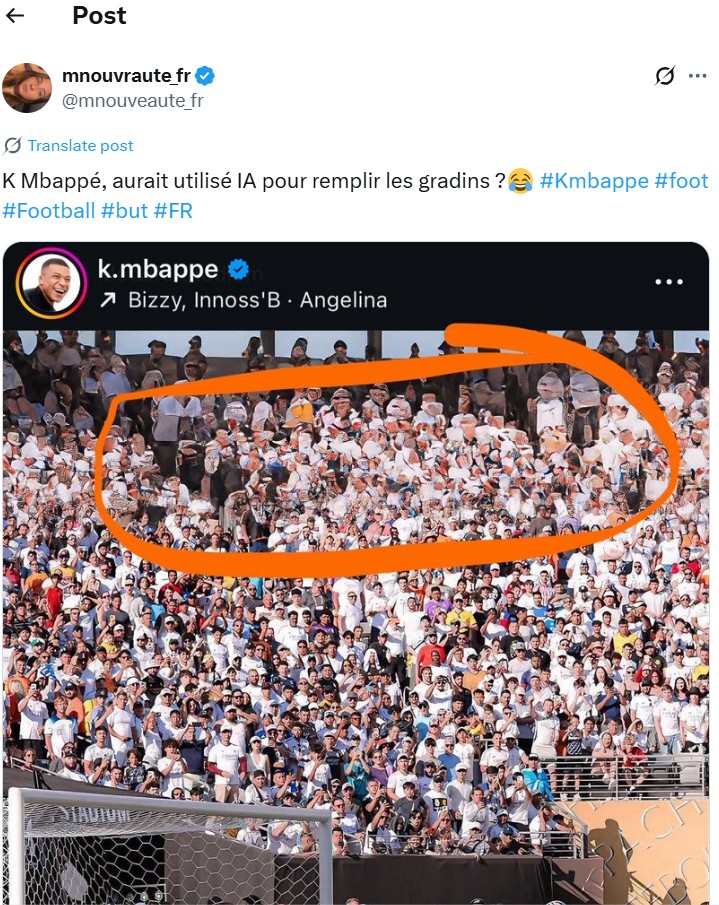Click the Grok icon beside Translate post
This screenshot has height=905, width=719.
tap(12, 145)
